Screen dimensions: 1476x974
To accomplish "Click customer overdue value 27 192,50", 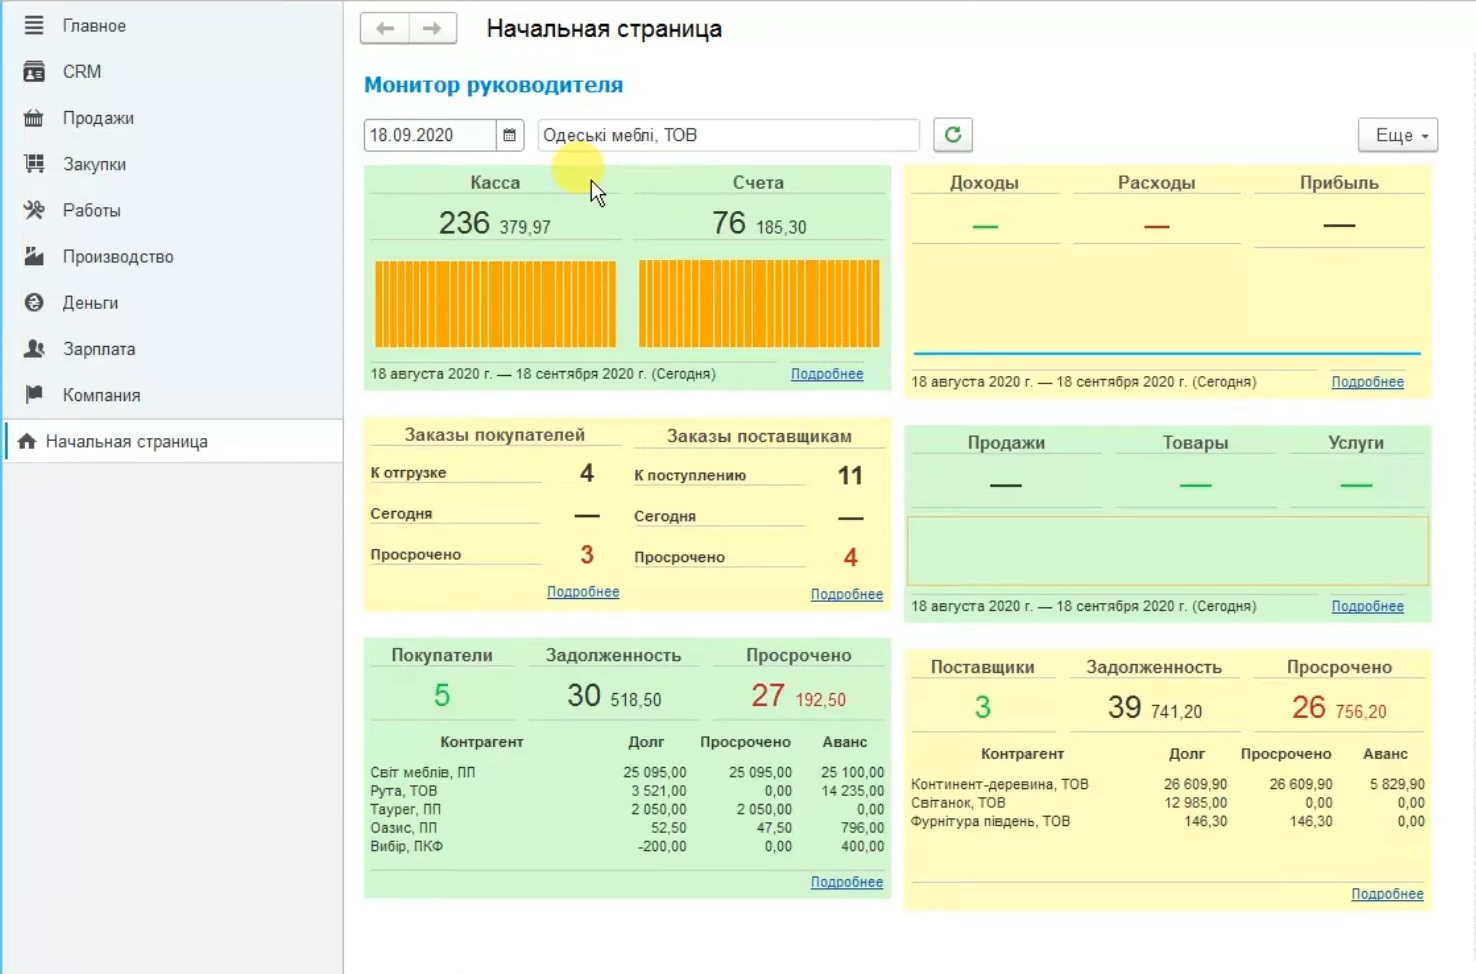I will [x=798, y=695].
